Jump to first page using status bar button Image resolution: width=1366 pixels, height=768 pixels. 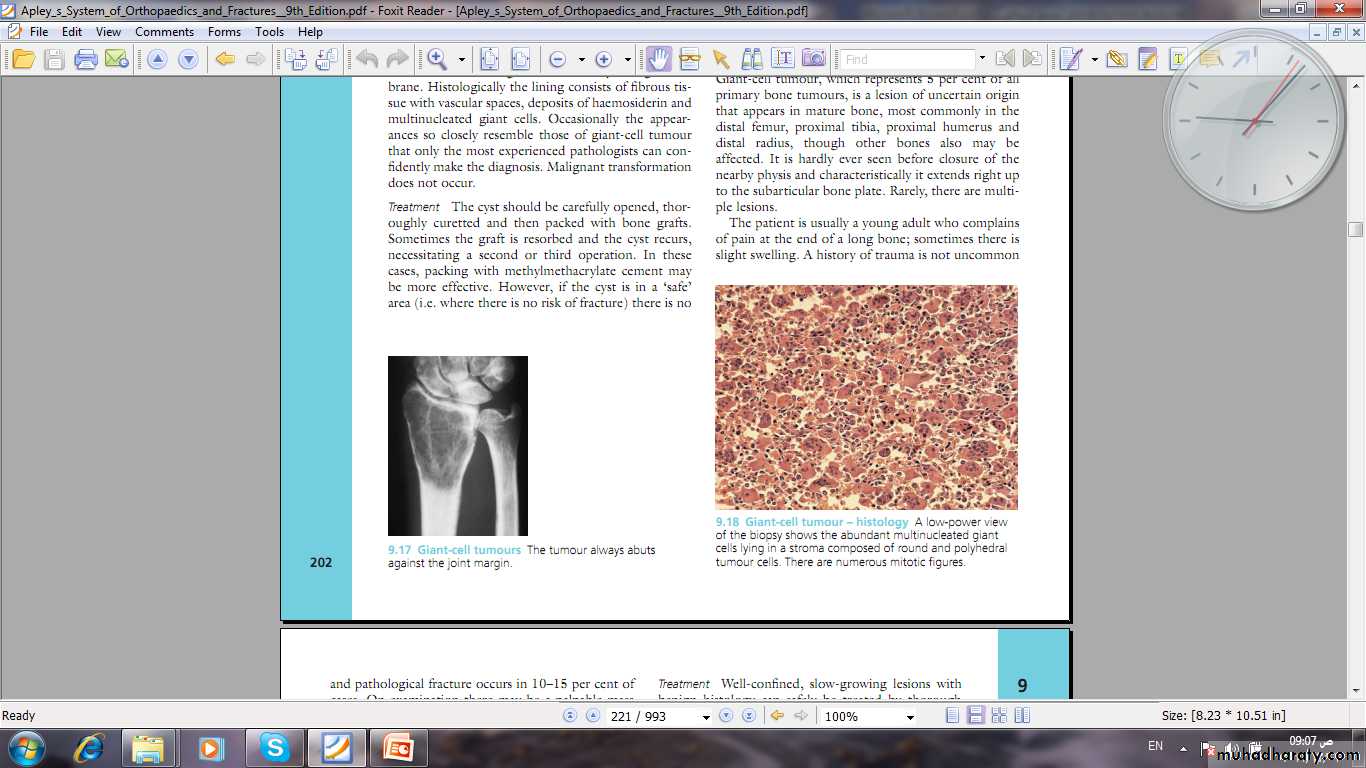pos(570,716)
